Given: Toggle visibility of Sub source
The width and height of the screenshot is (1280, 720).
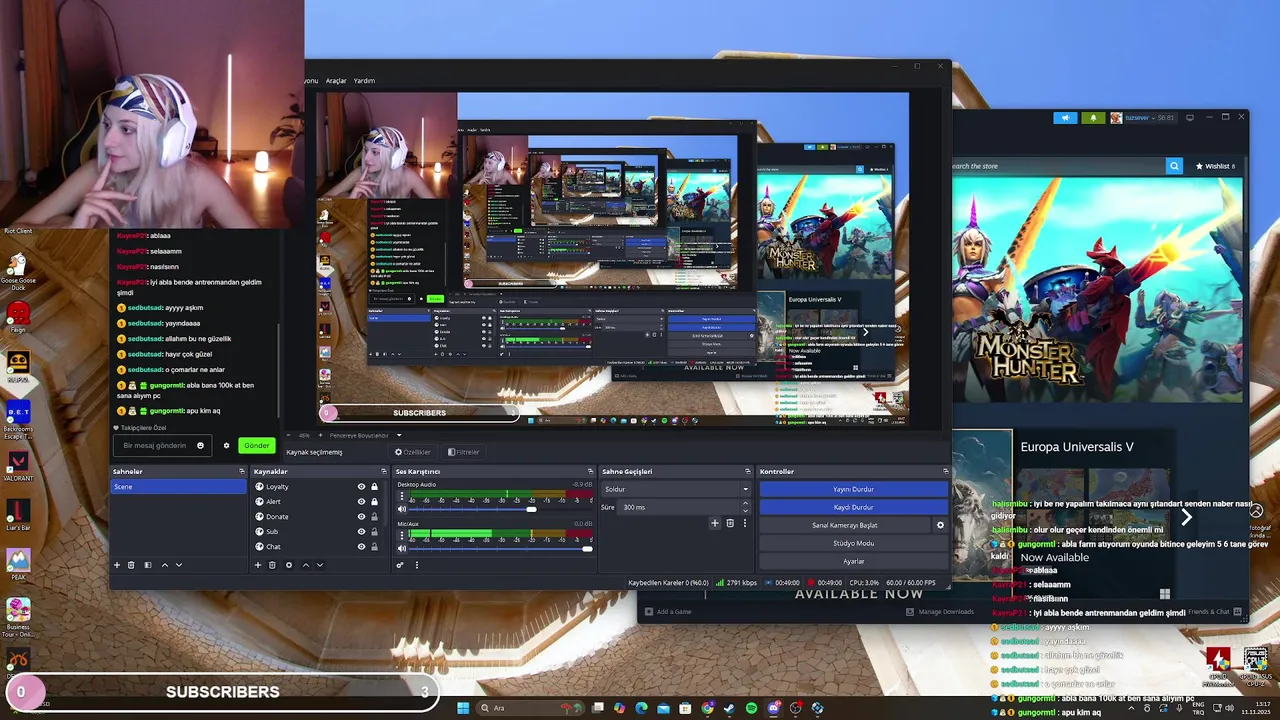Looking at the screenshot, I should [x=361, y=532].
